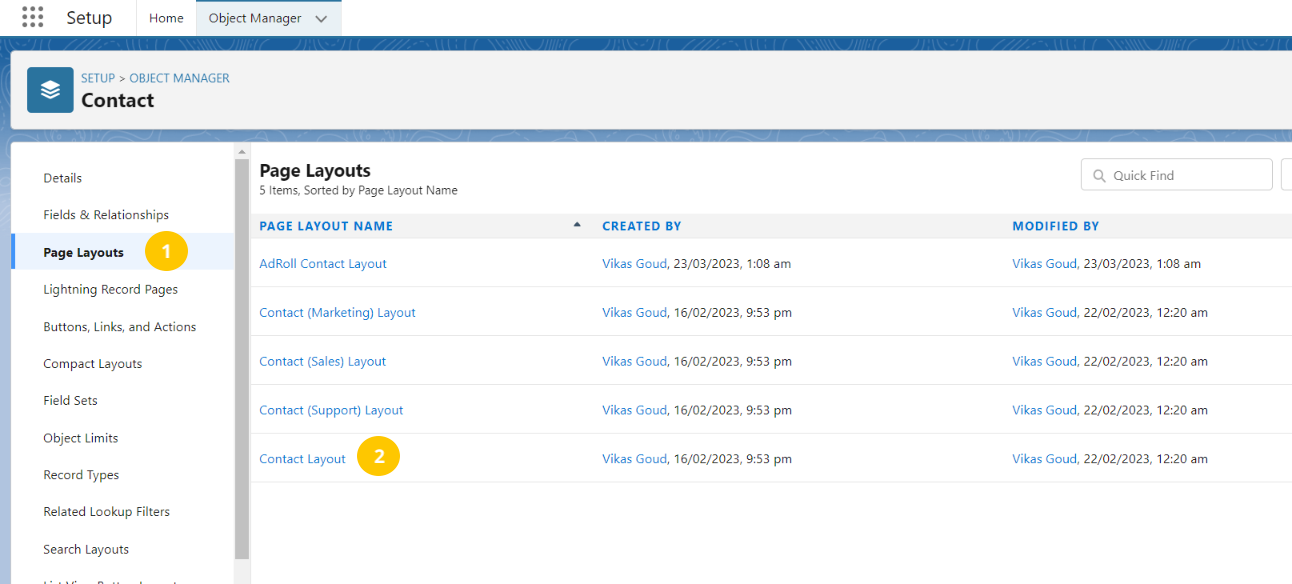The width and height of the screenshot is (1292, 584).
Task: Click Vikas Goud modifier in Contact (Sales) row
Action: [x=1044, y=362]
